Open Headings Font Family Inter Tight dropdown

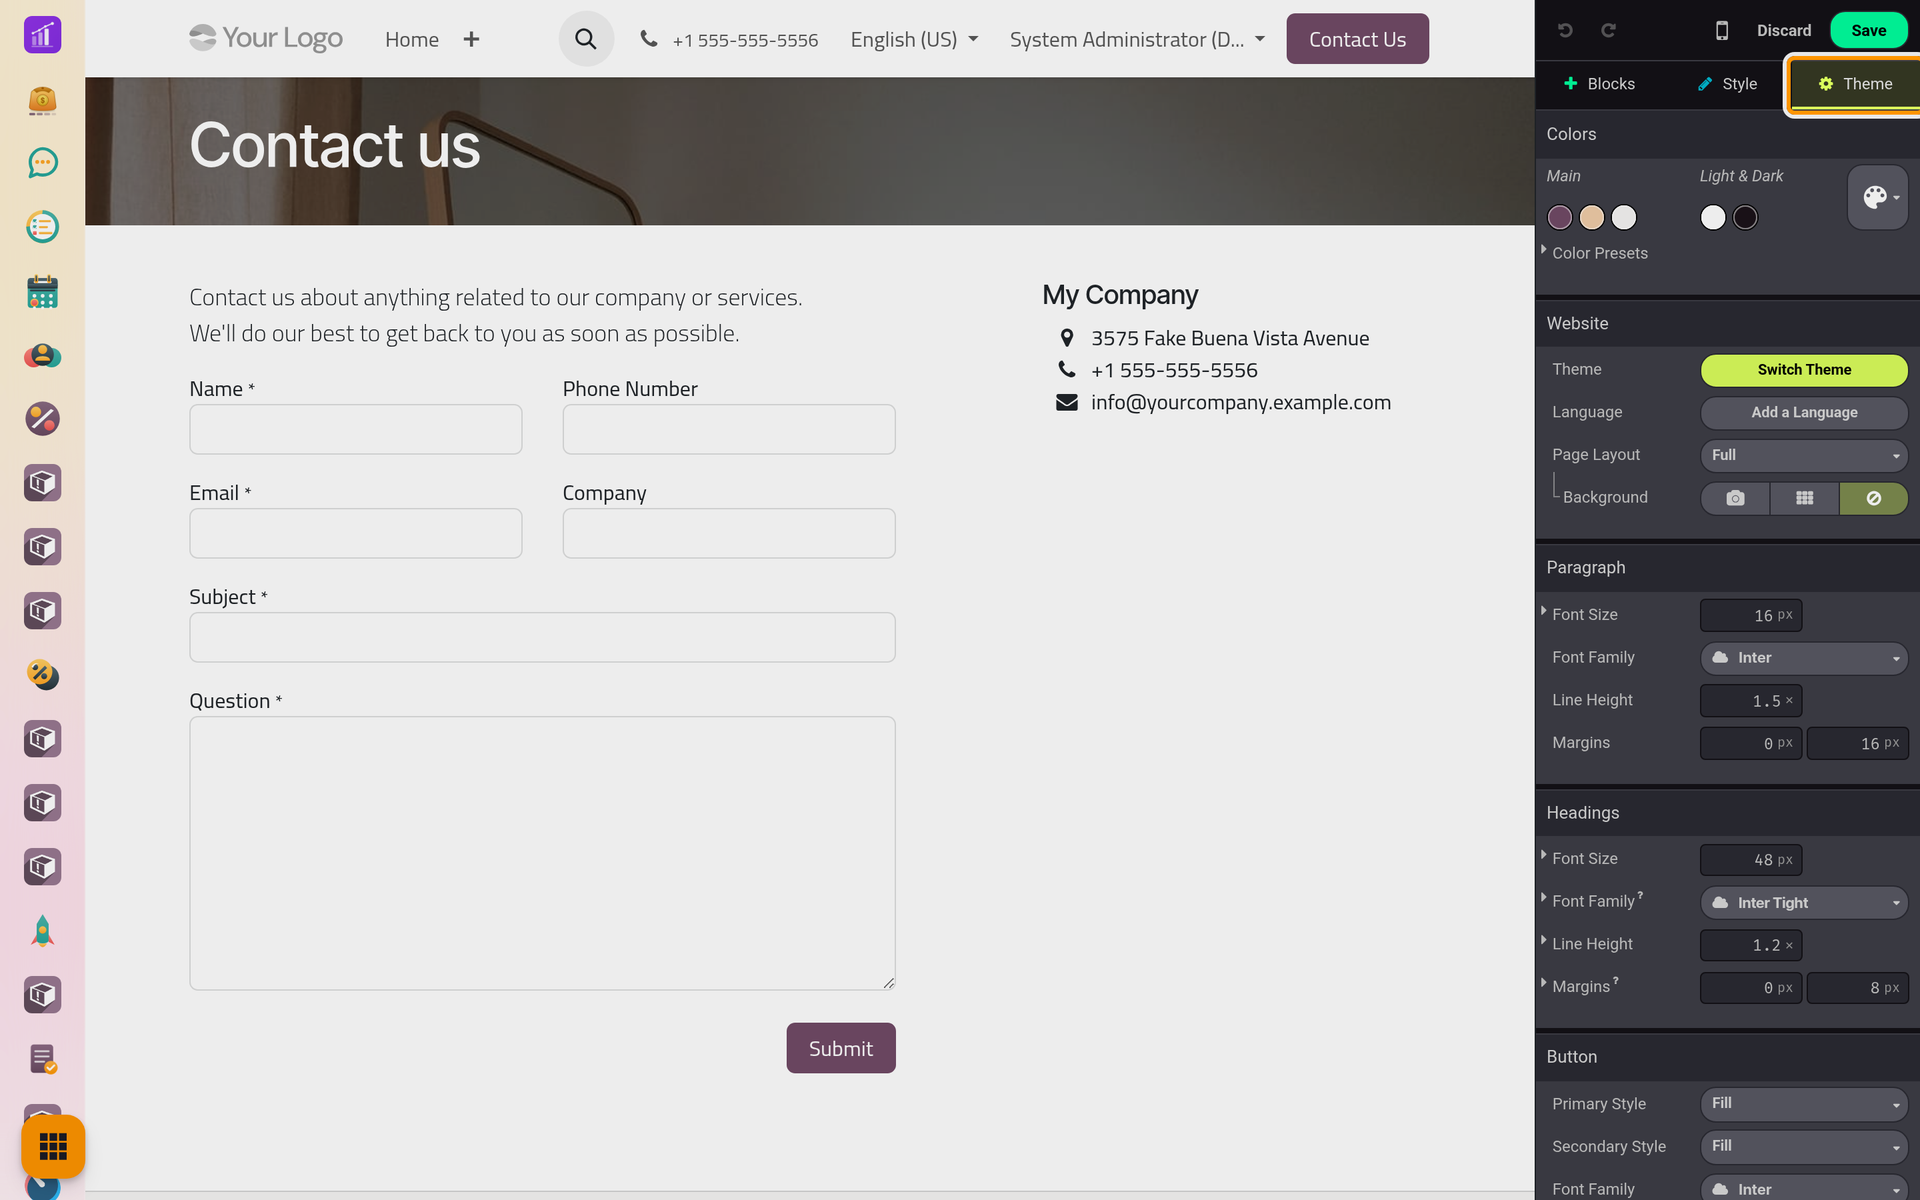(1804, 903)
